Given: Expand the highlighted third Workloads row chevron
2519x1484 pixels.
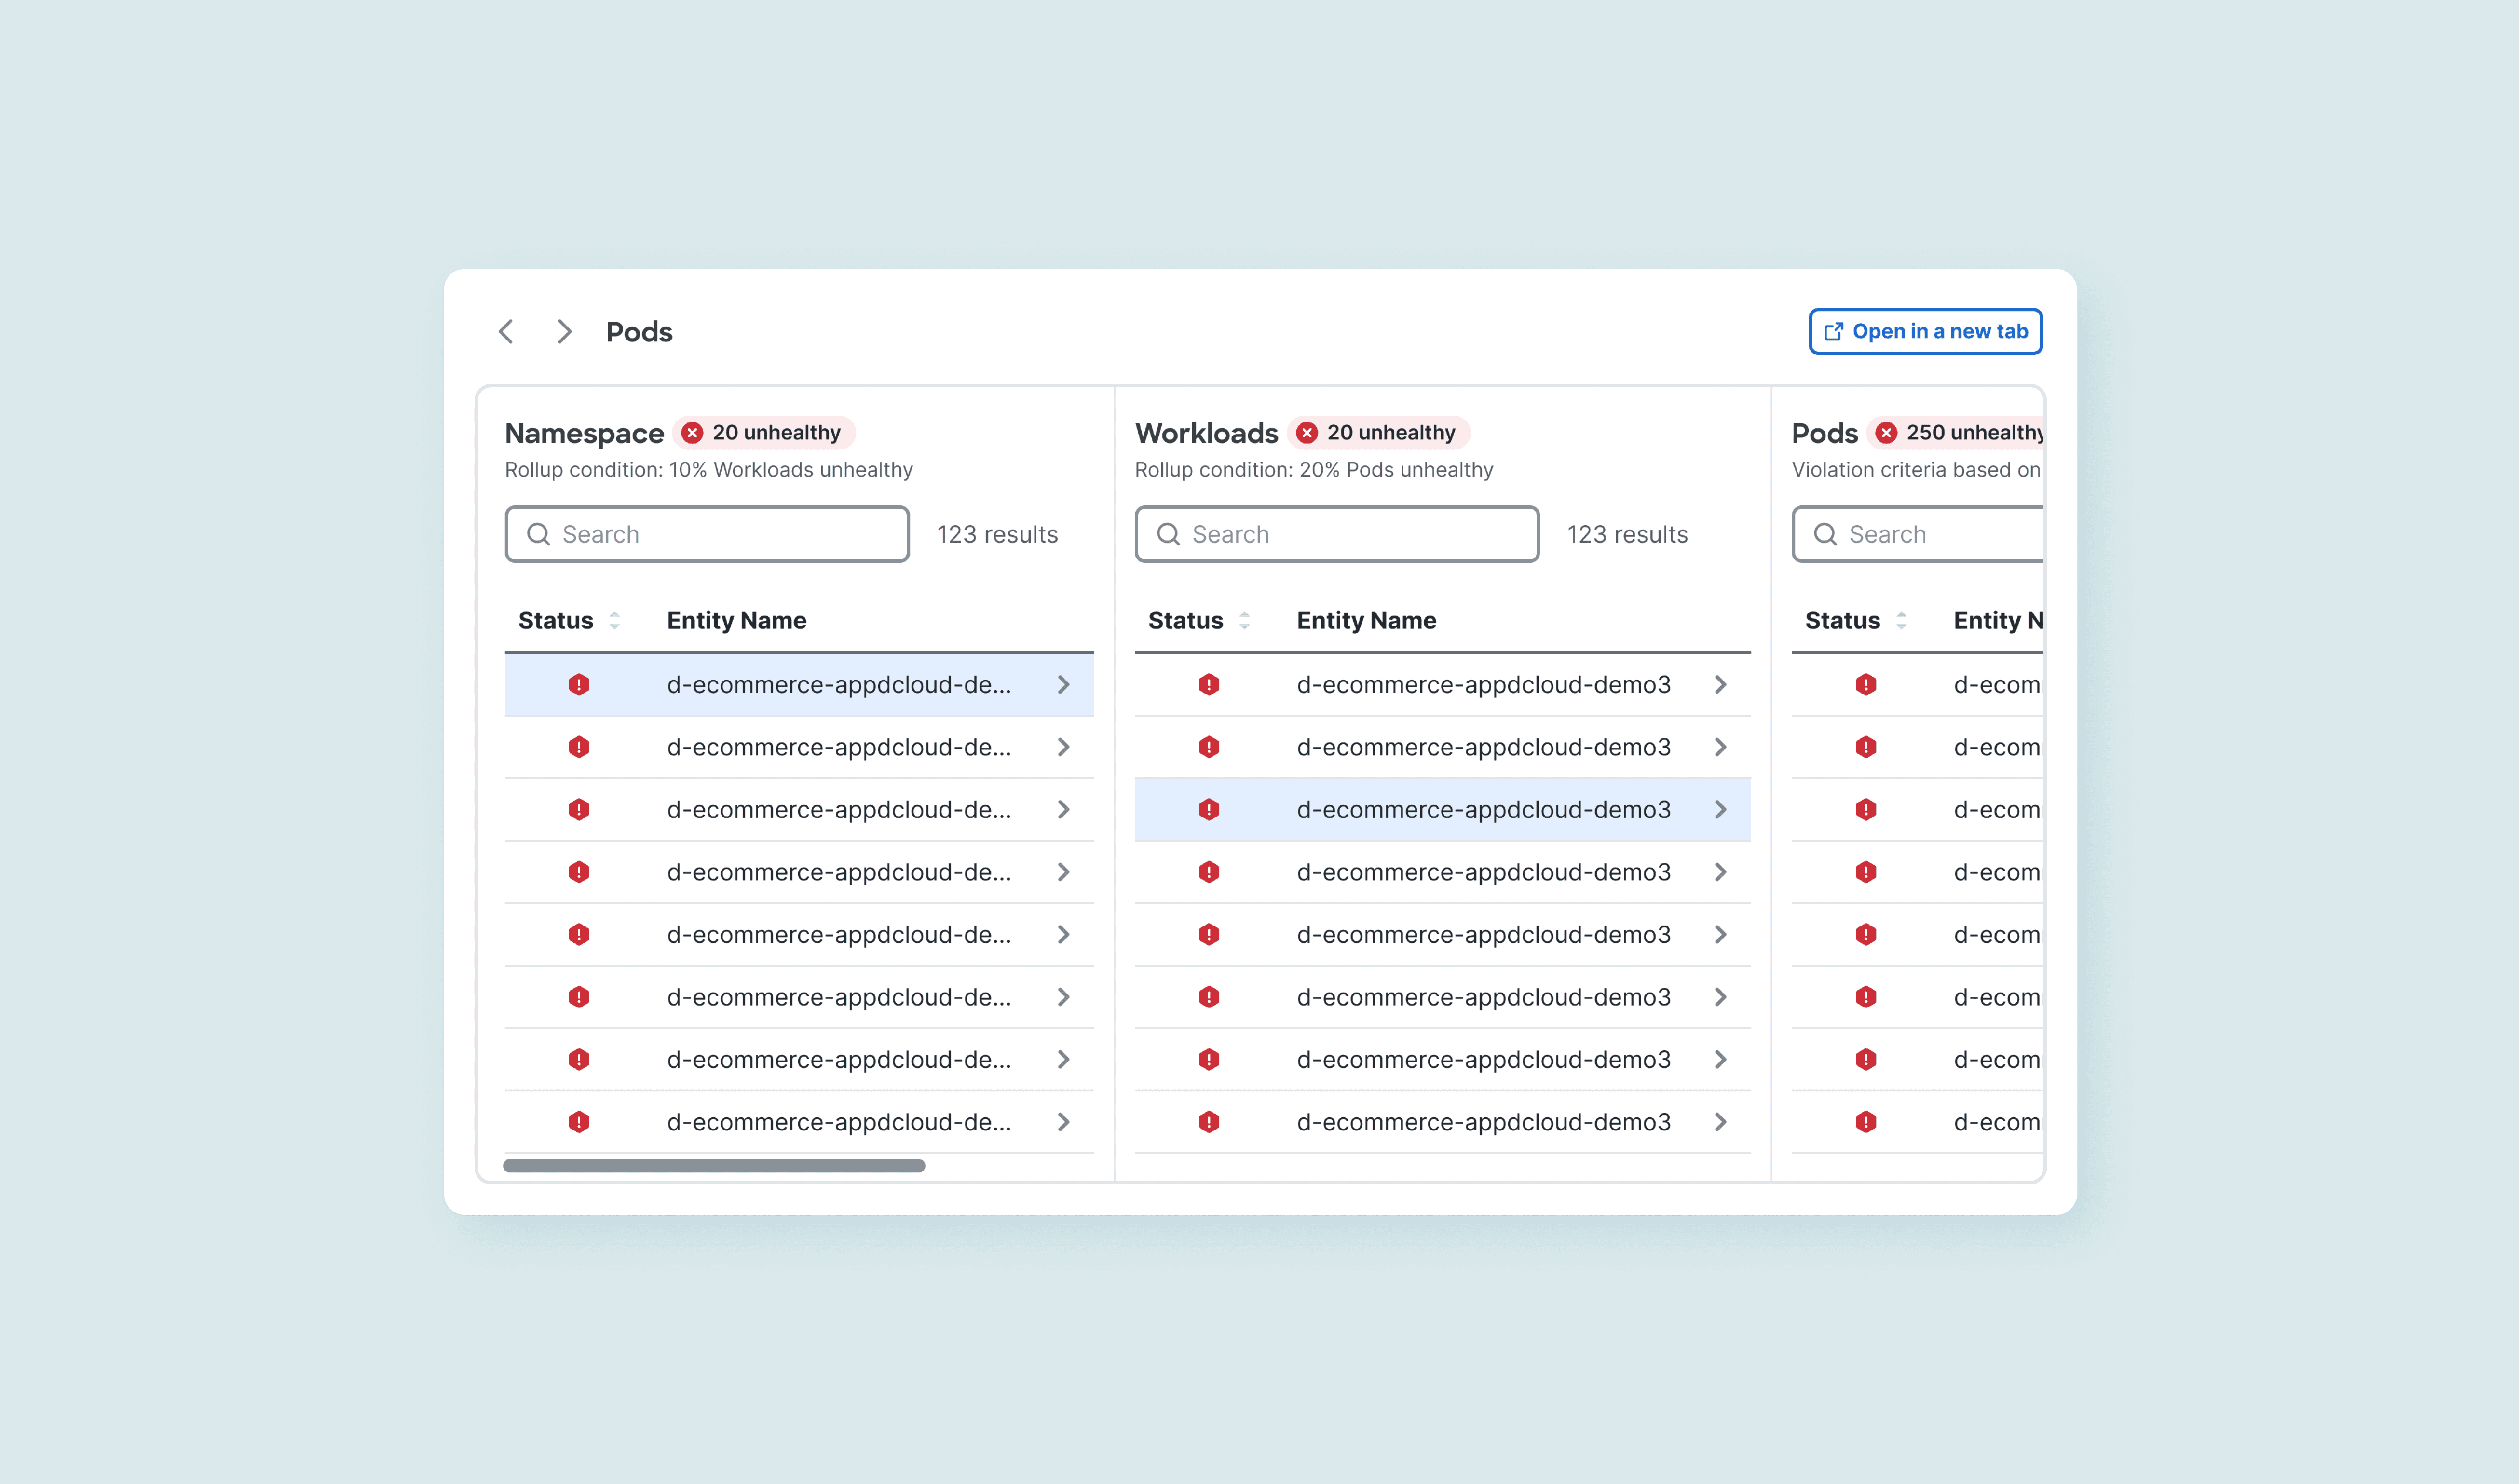Looking at the screenshot, I should click(x=1720, y=810).
